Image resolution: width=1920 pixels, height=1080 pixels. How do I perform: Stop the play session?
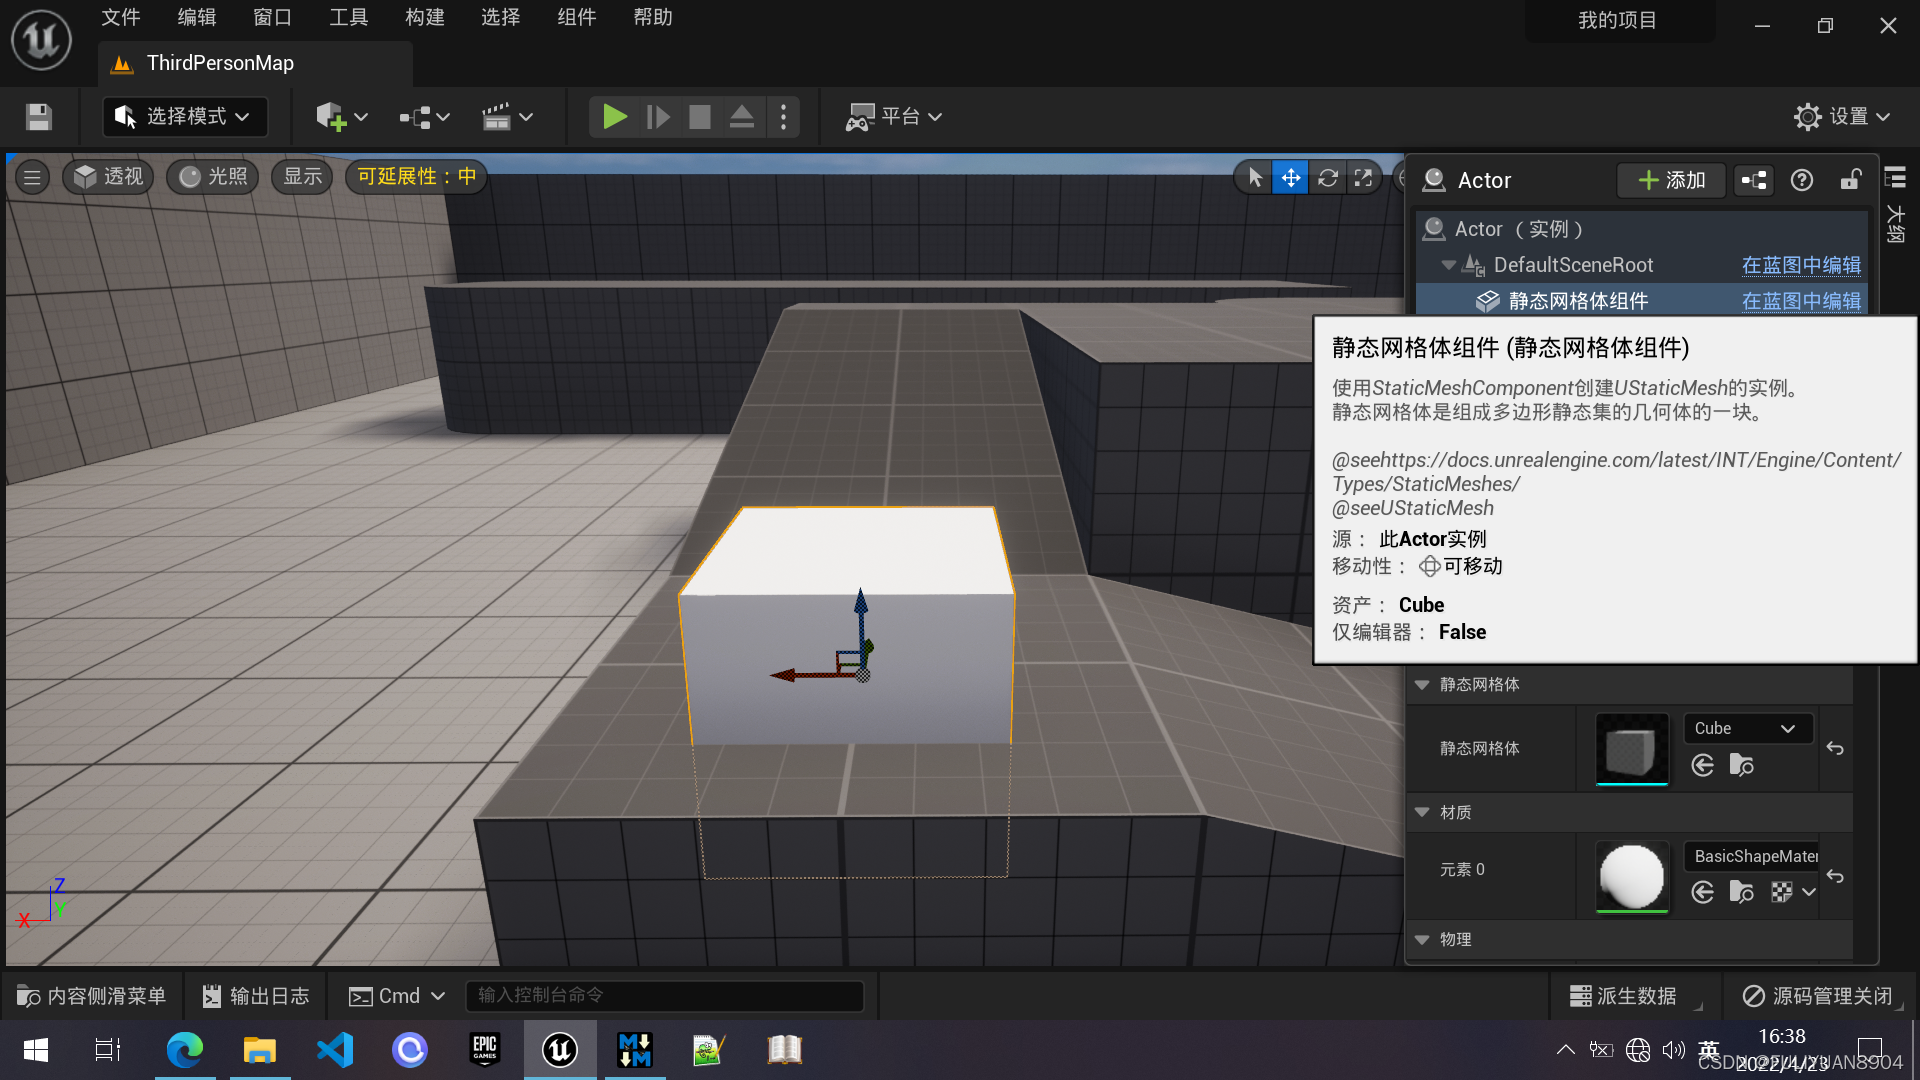coord(700,117)
